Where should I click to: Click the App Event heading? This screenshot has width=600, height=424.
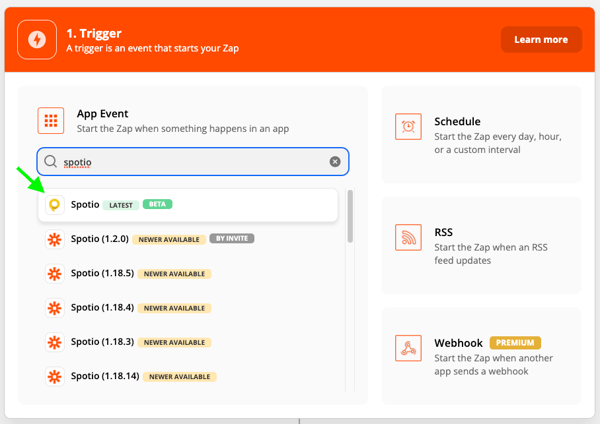coord(102,114)
